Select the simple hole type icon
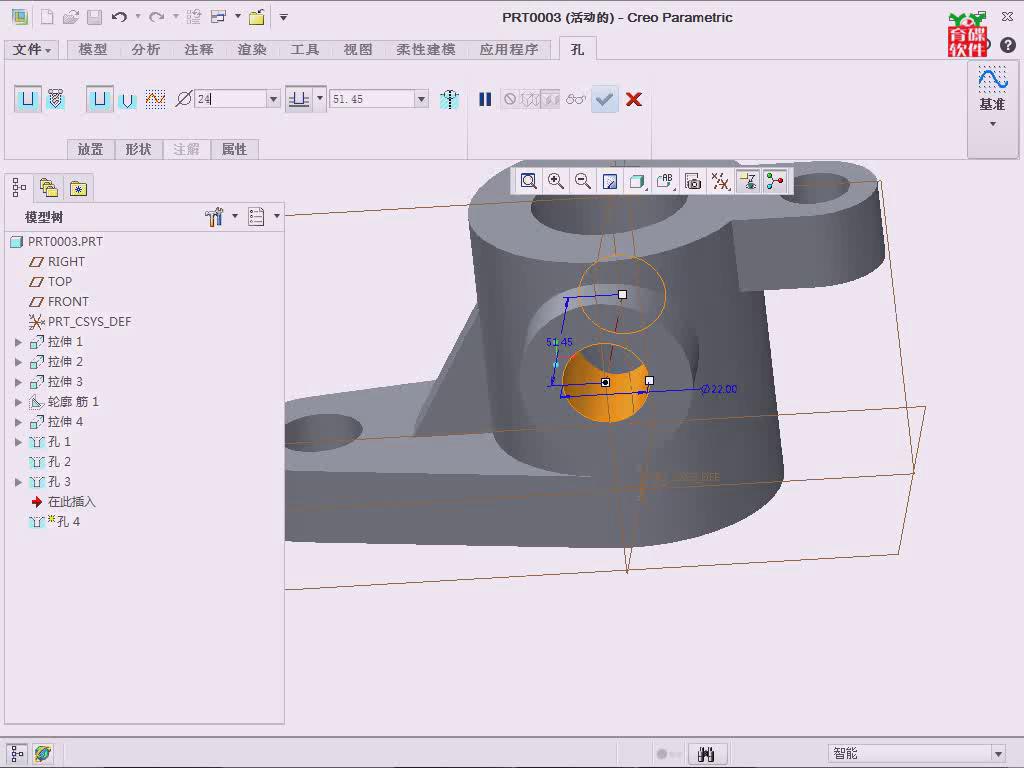This screenshot has width=1024, height=768. 27,99
